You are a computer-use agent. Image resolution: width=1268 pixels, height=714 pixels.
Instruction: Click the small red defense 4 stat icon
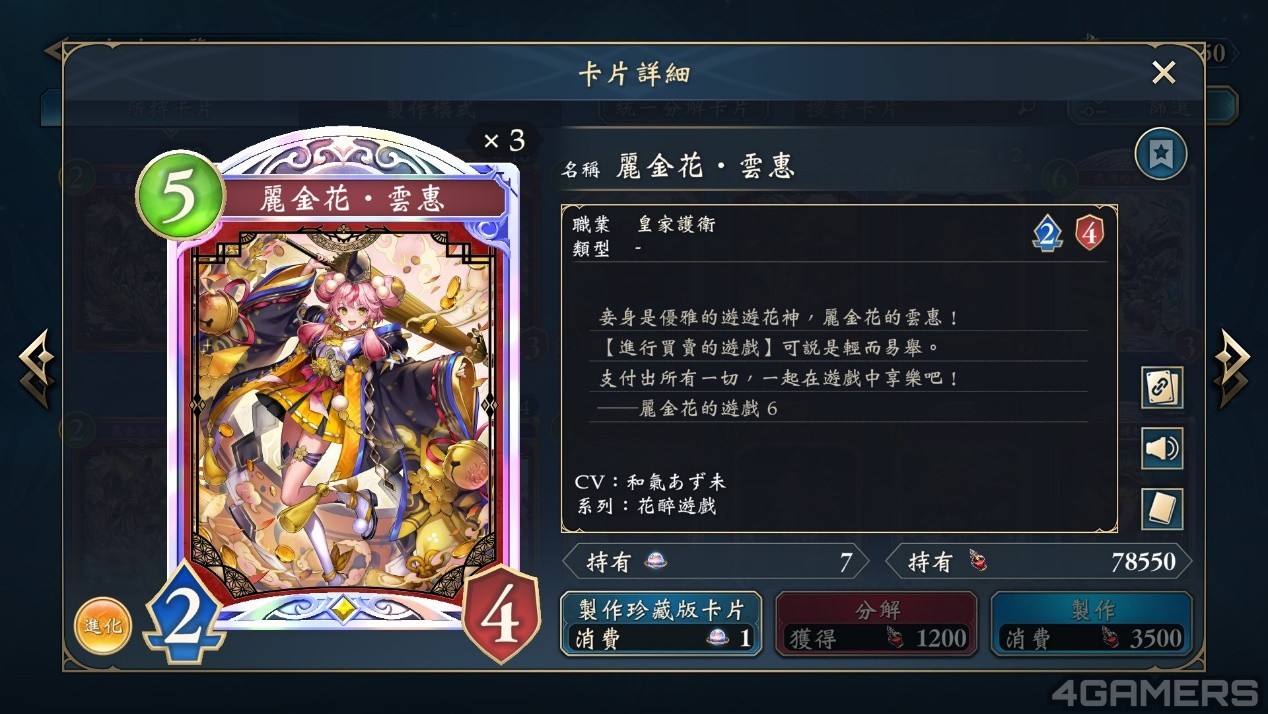1089,233
